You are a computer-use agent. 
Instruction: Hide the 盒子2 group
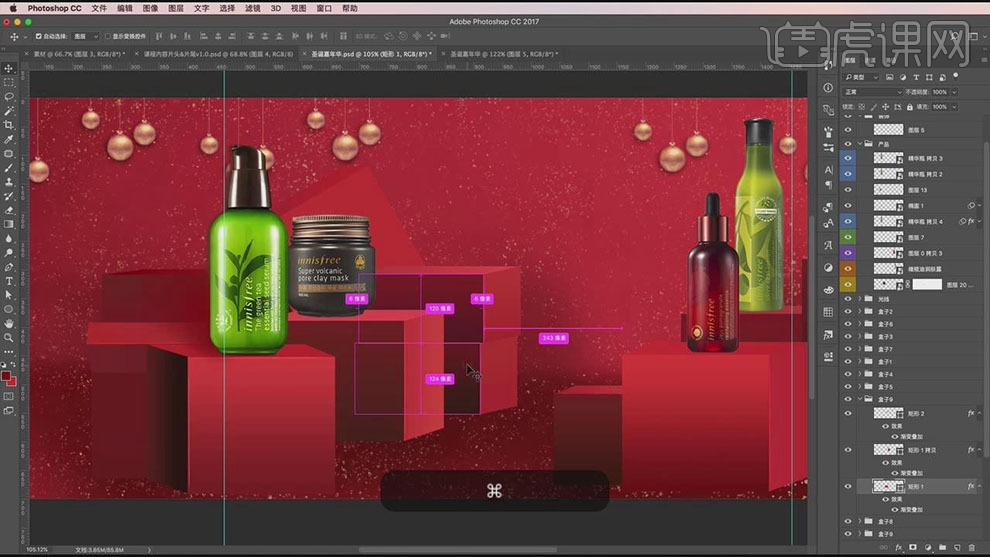pos(848,311)
